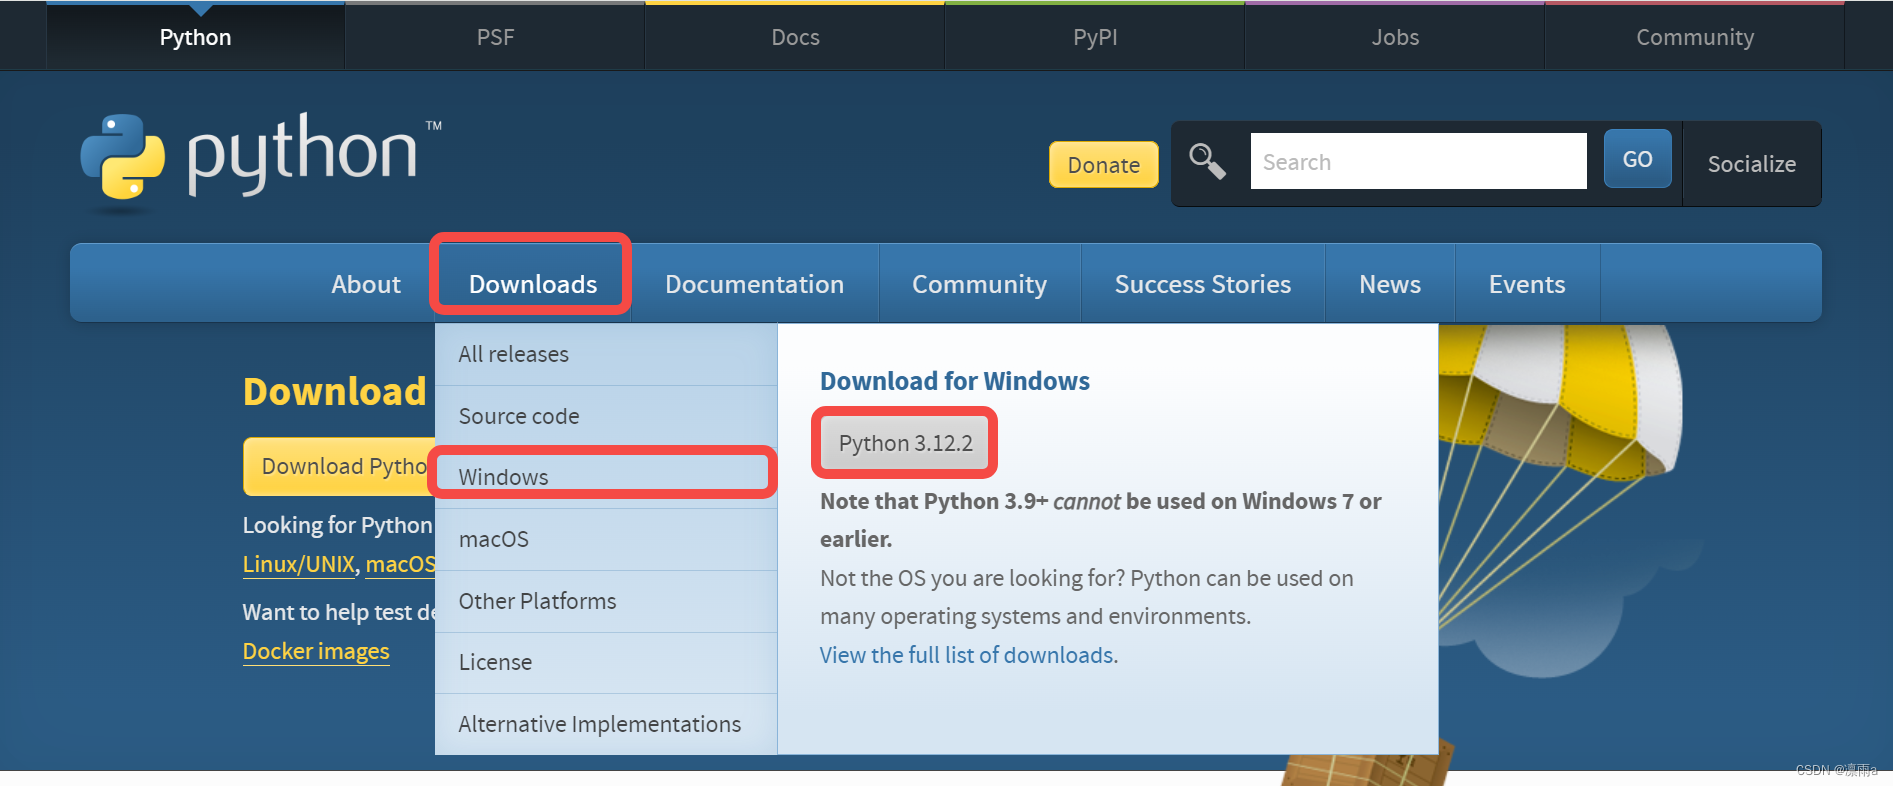Select License menu entry
This screenshot has width=1893, height=786.
coord(606,662)
